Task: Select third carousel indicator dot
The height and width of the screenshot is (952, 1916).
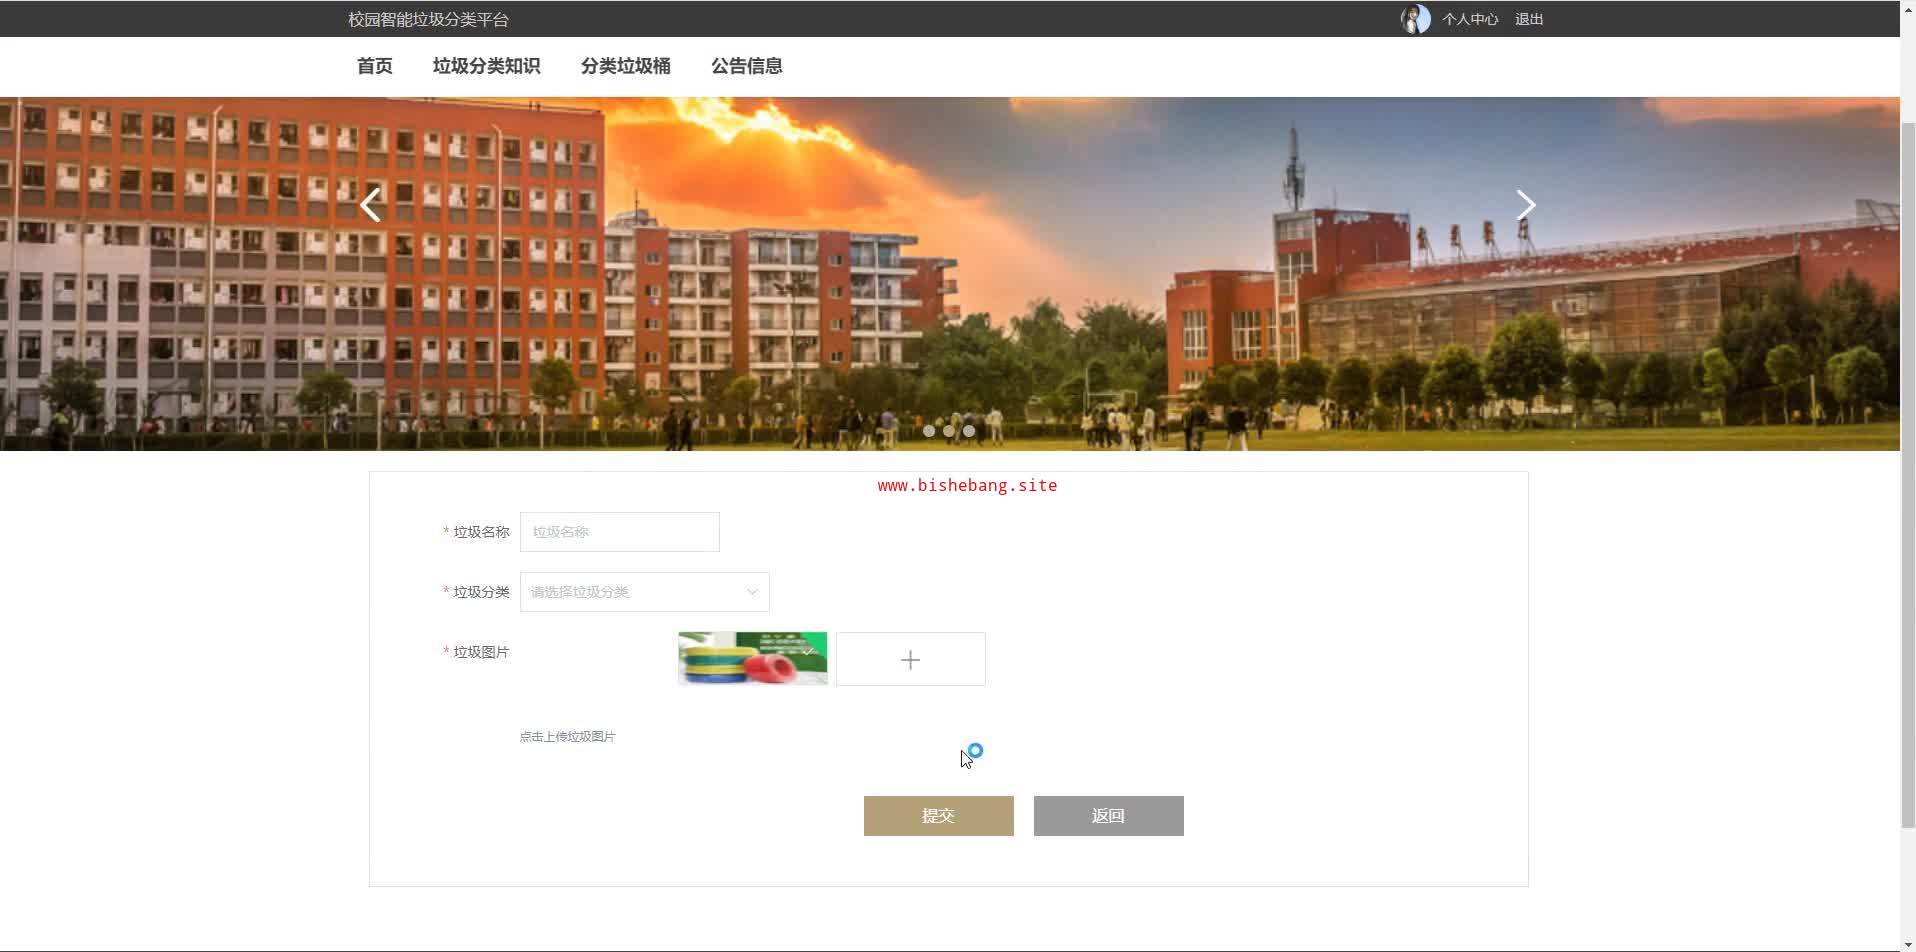Action: click(969, 431)
